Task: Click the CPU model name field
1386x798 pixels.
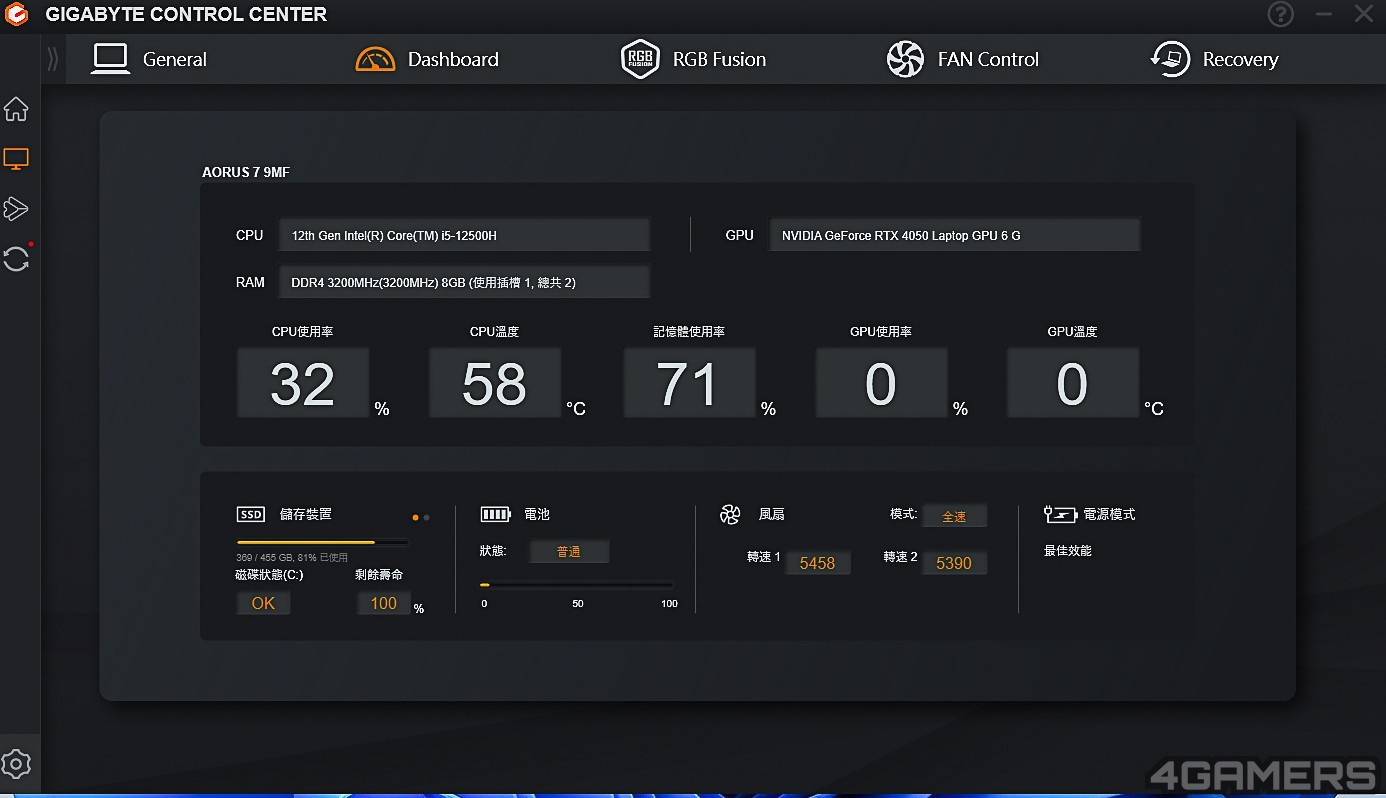Action: point(465,235)
